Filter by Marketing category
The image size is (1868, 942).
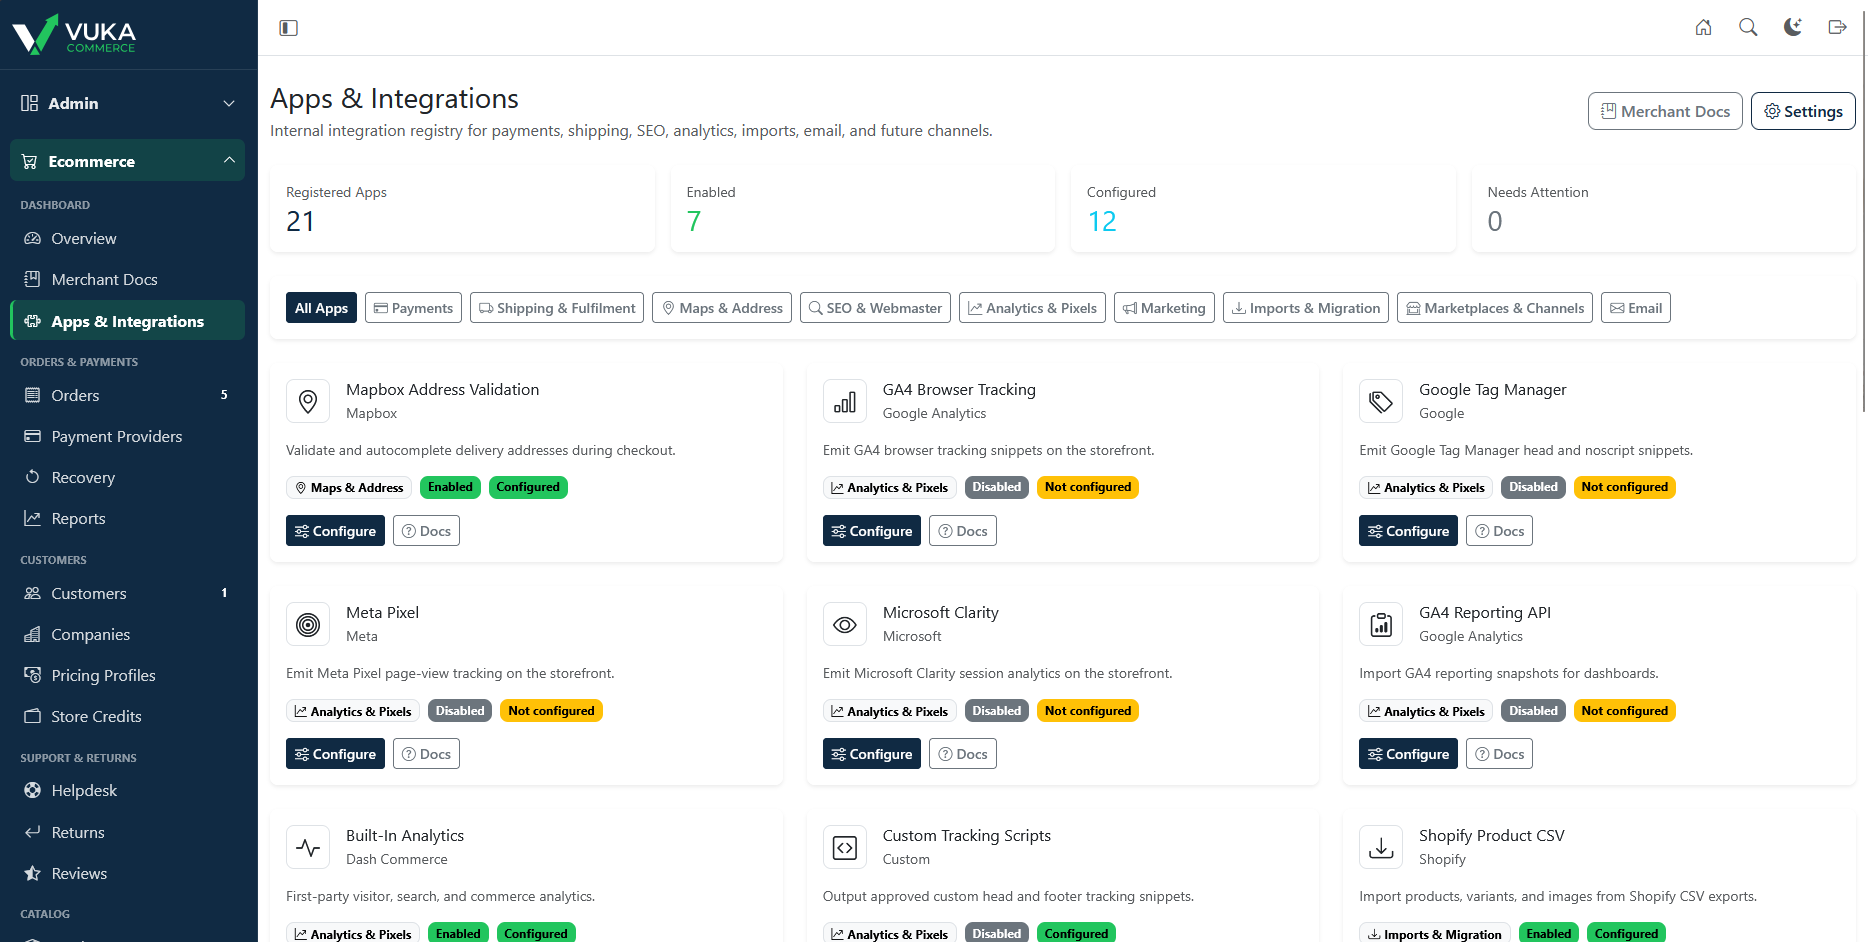click(1164, 308)
